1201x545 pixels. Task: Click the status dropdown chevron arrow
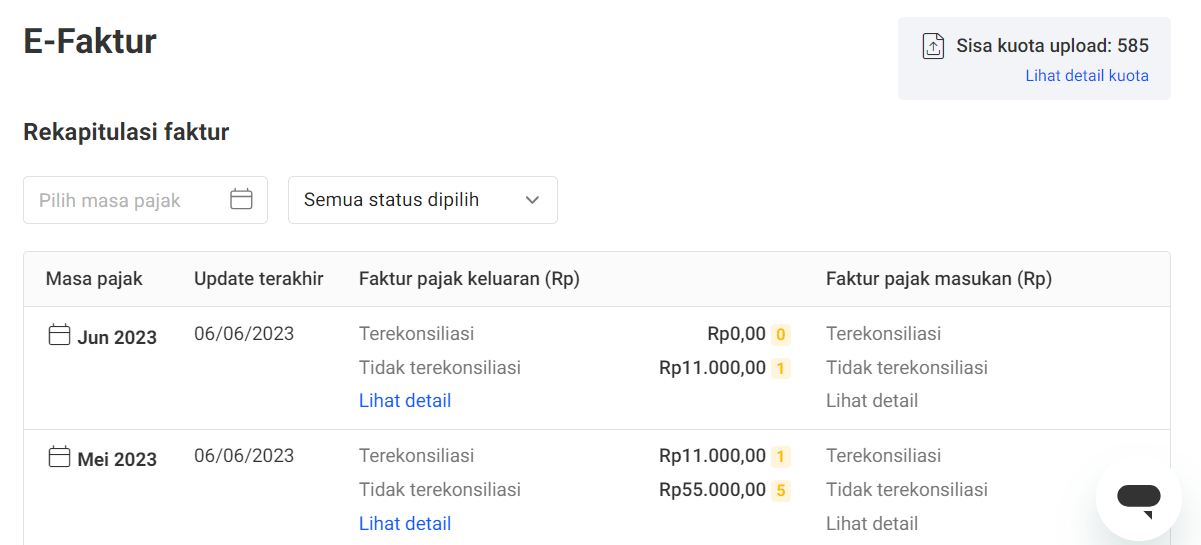click(x=532, y=200)
